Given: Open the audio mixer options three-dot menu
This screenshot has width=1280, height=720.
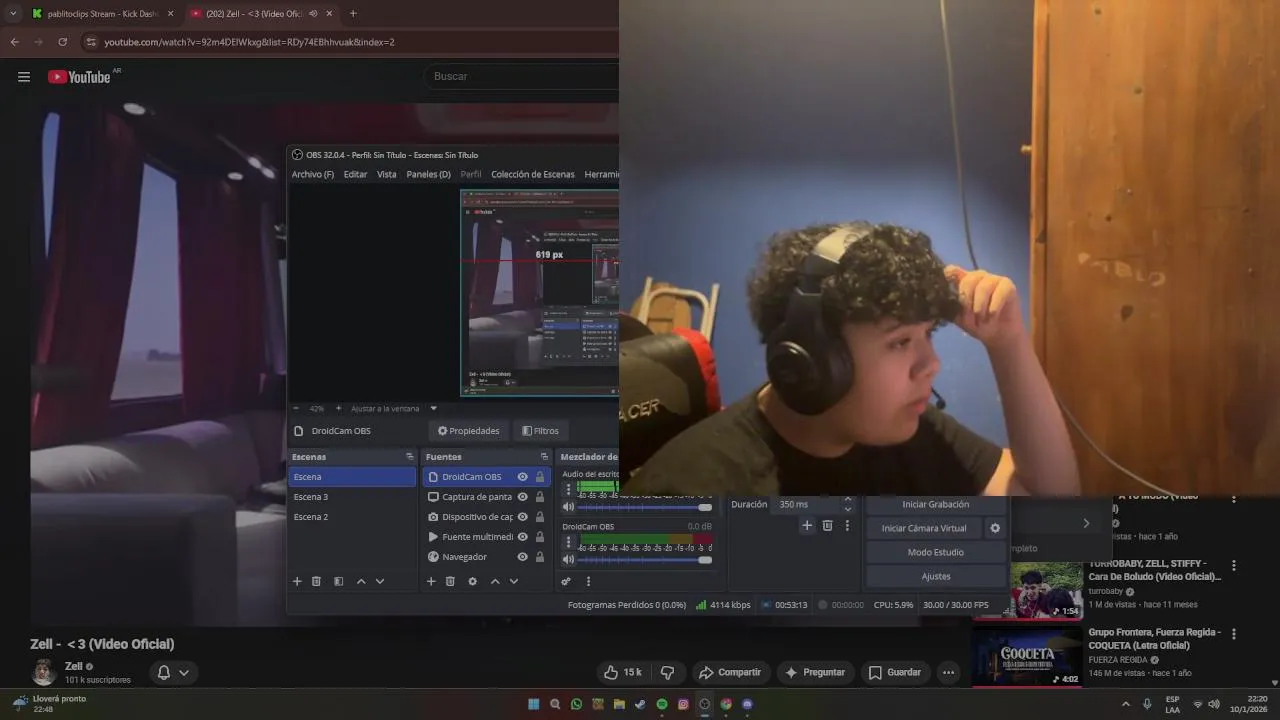Looking at the screenshot, I should (x=588, y=581).
